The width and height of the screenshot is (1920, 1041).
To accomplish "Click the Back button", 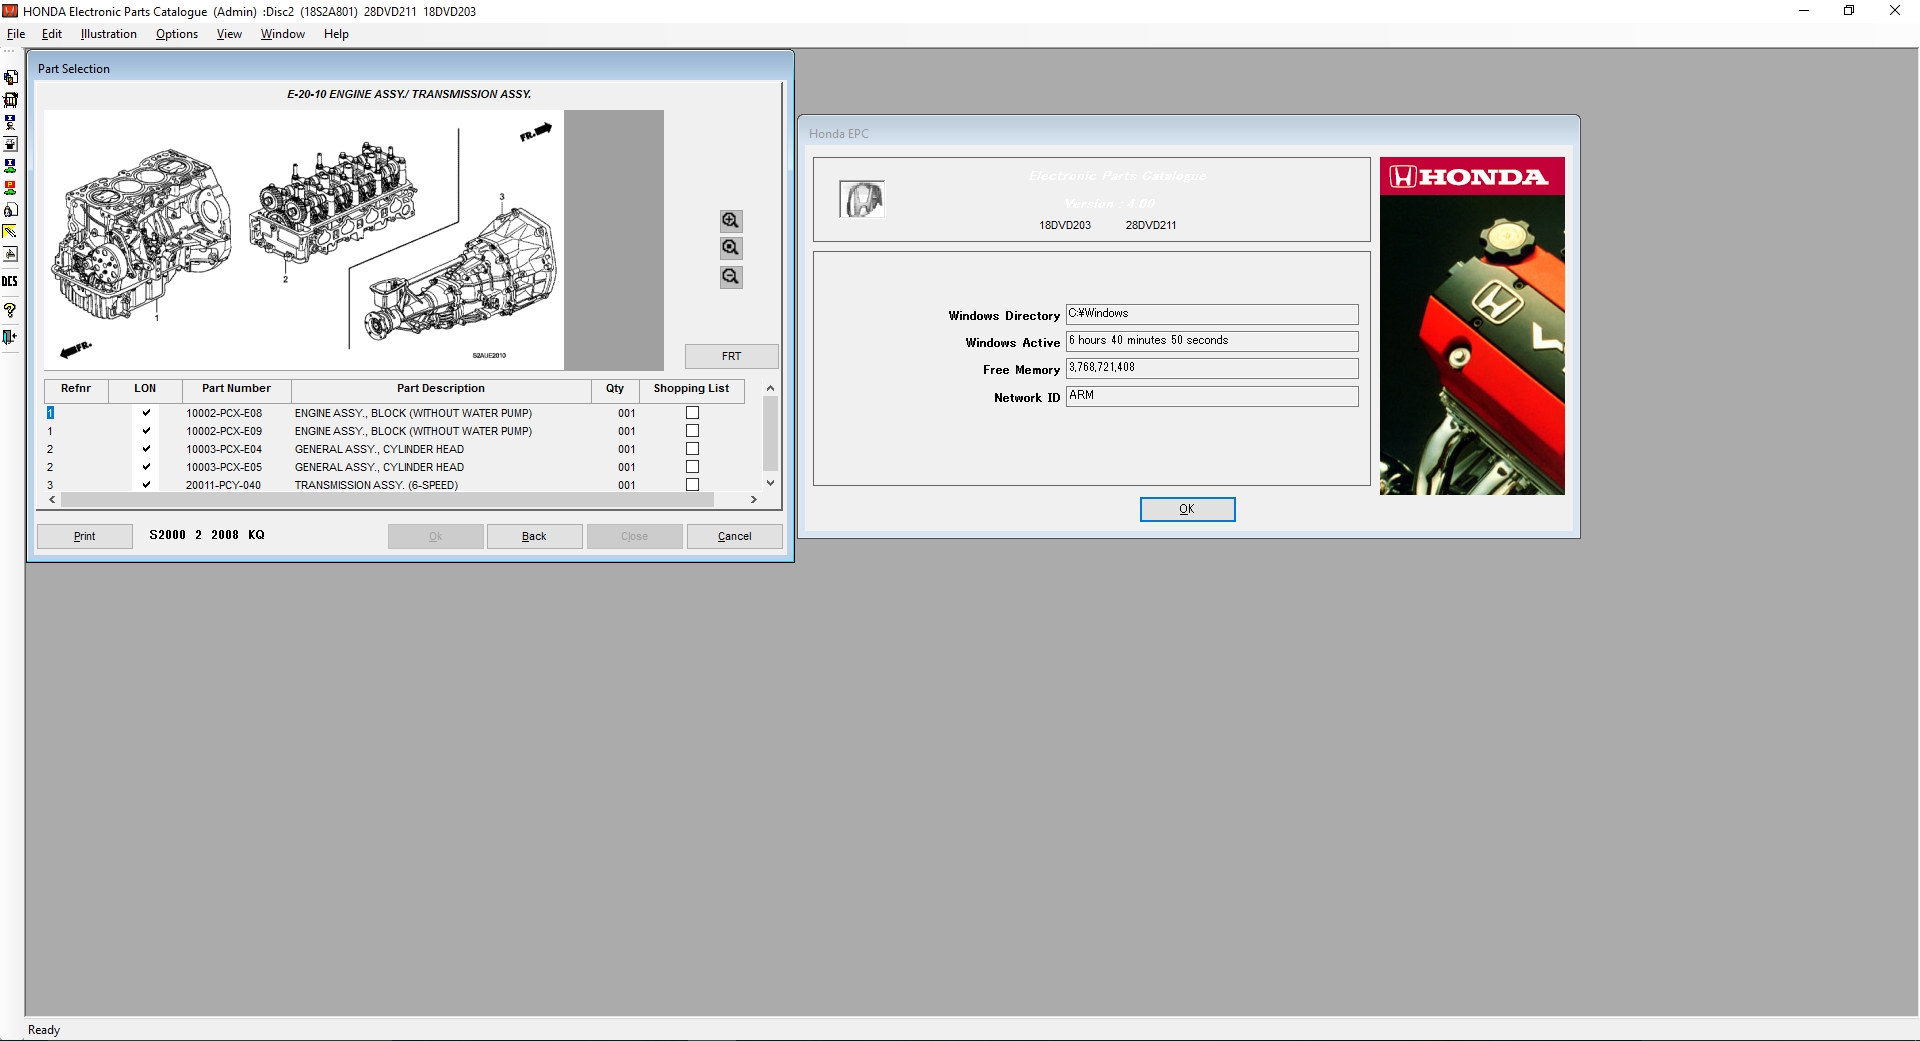I will click(534, 536).
